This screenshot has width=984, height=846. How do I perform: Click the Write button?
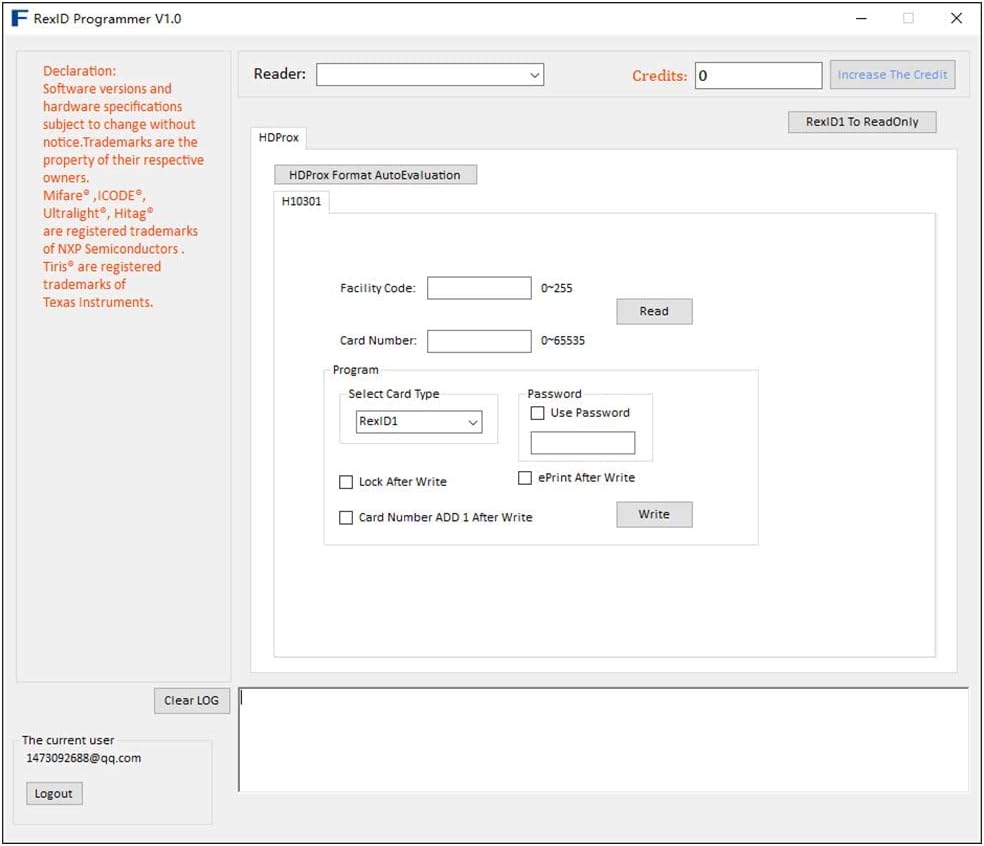coord(654,514)
